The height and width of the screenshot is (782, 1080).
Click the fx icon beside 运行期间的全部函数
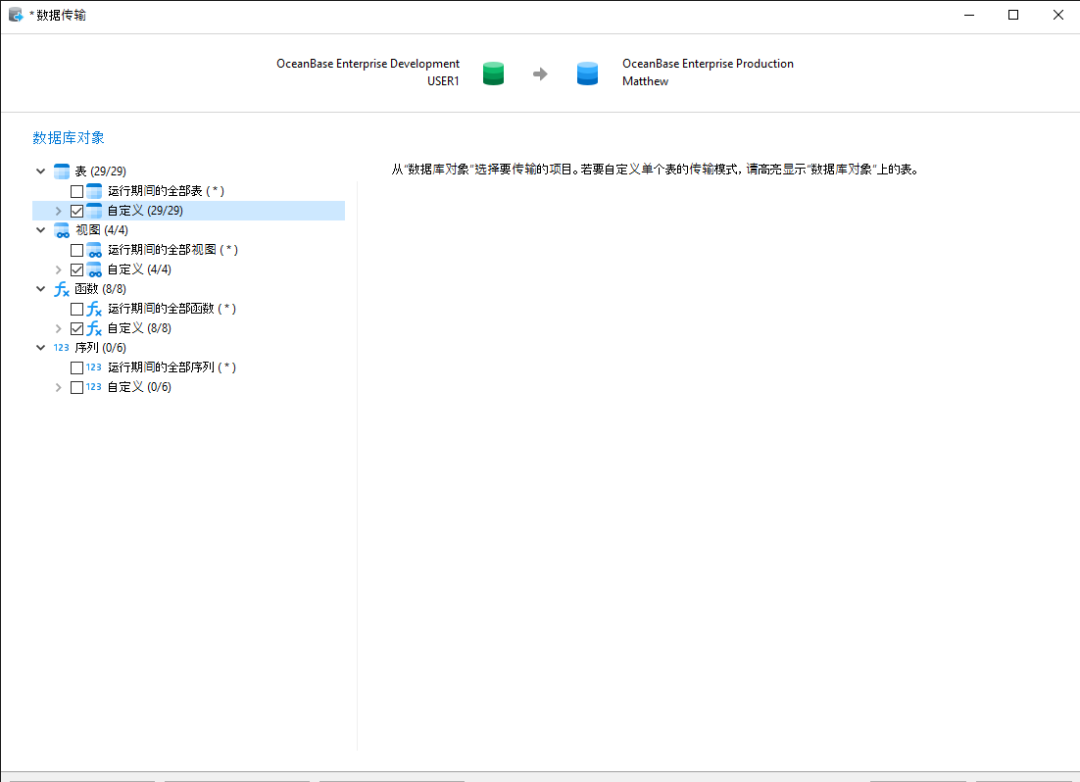[x=94, y=309]
